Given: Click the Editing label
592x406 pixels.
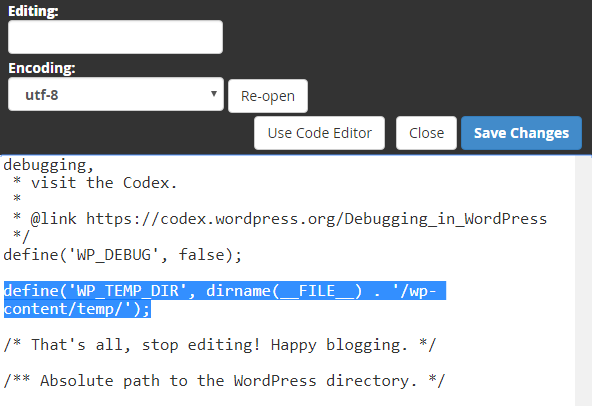Looking at the screenshot, I should [x=33, y=11].
